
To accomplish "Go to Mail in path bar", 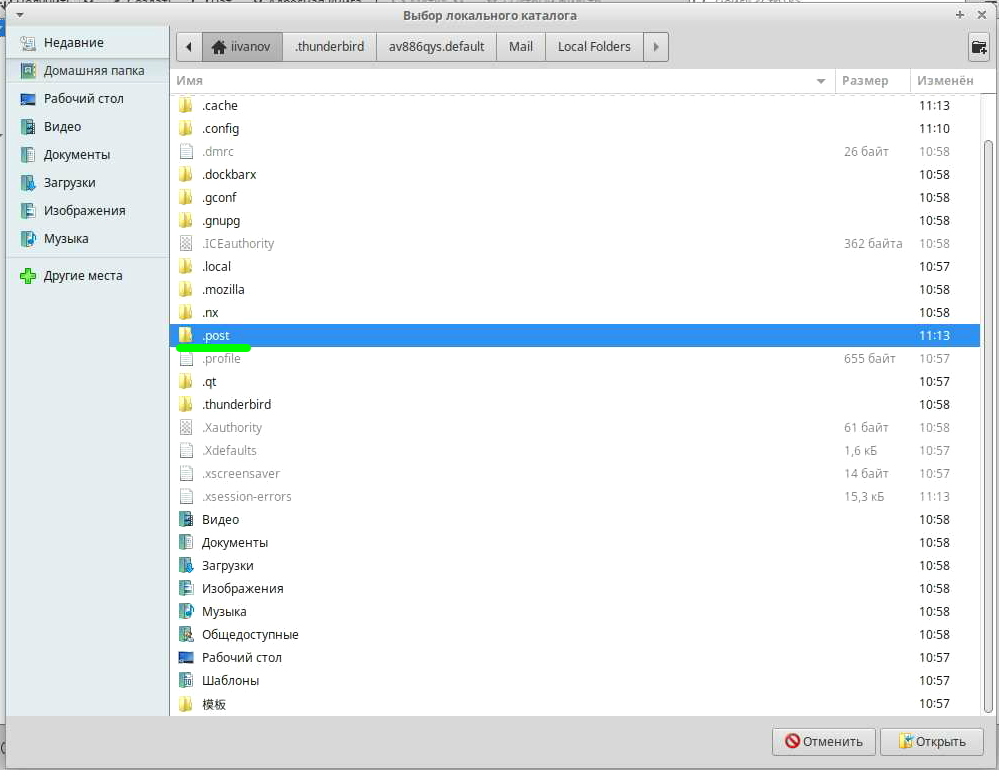I will point(521,46).
